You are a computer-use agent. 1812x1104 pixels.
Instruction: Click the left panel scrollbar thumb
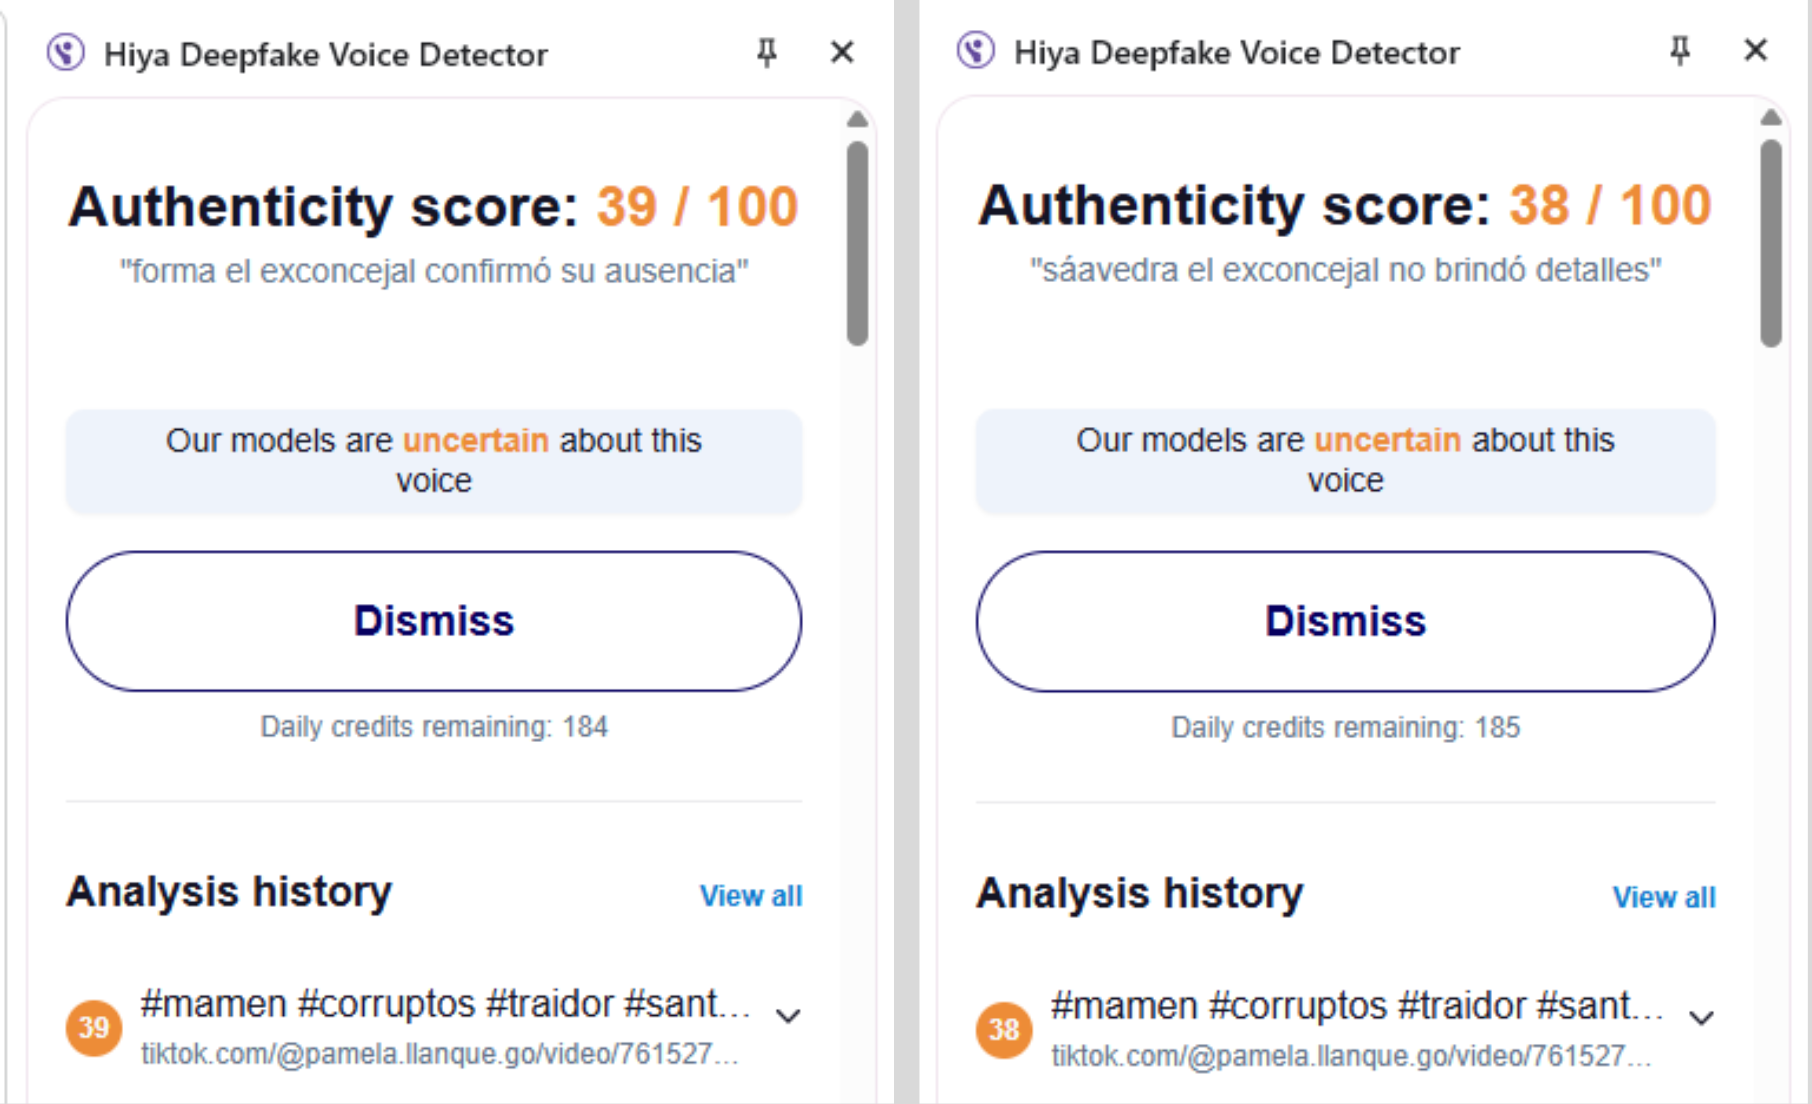click(857, 244)
